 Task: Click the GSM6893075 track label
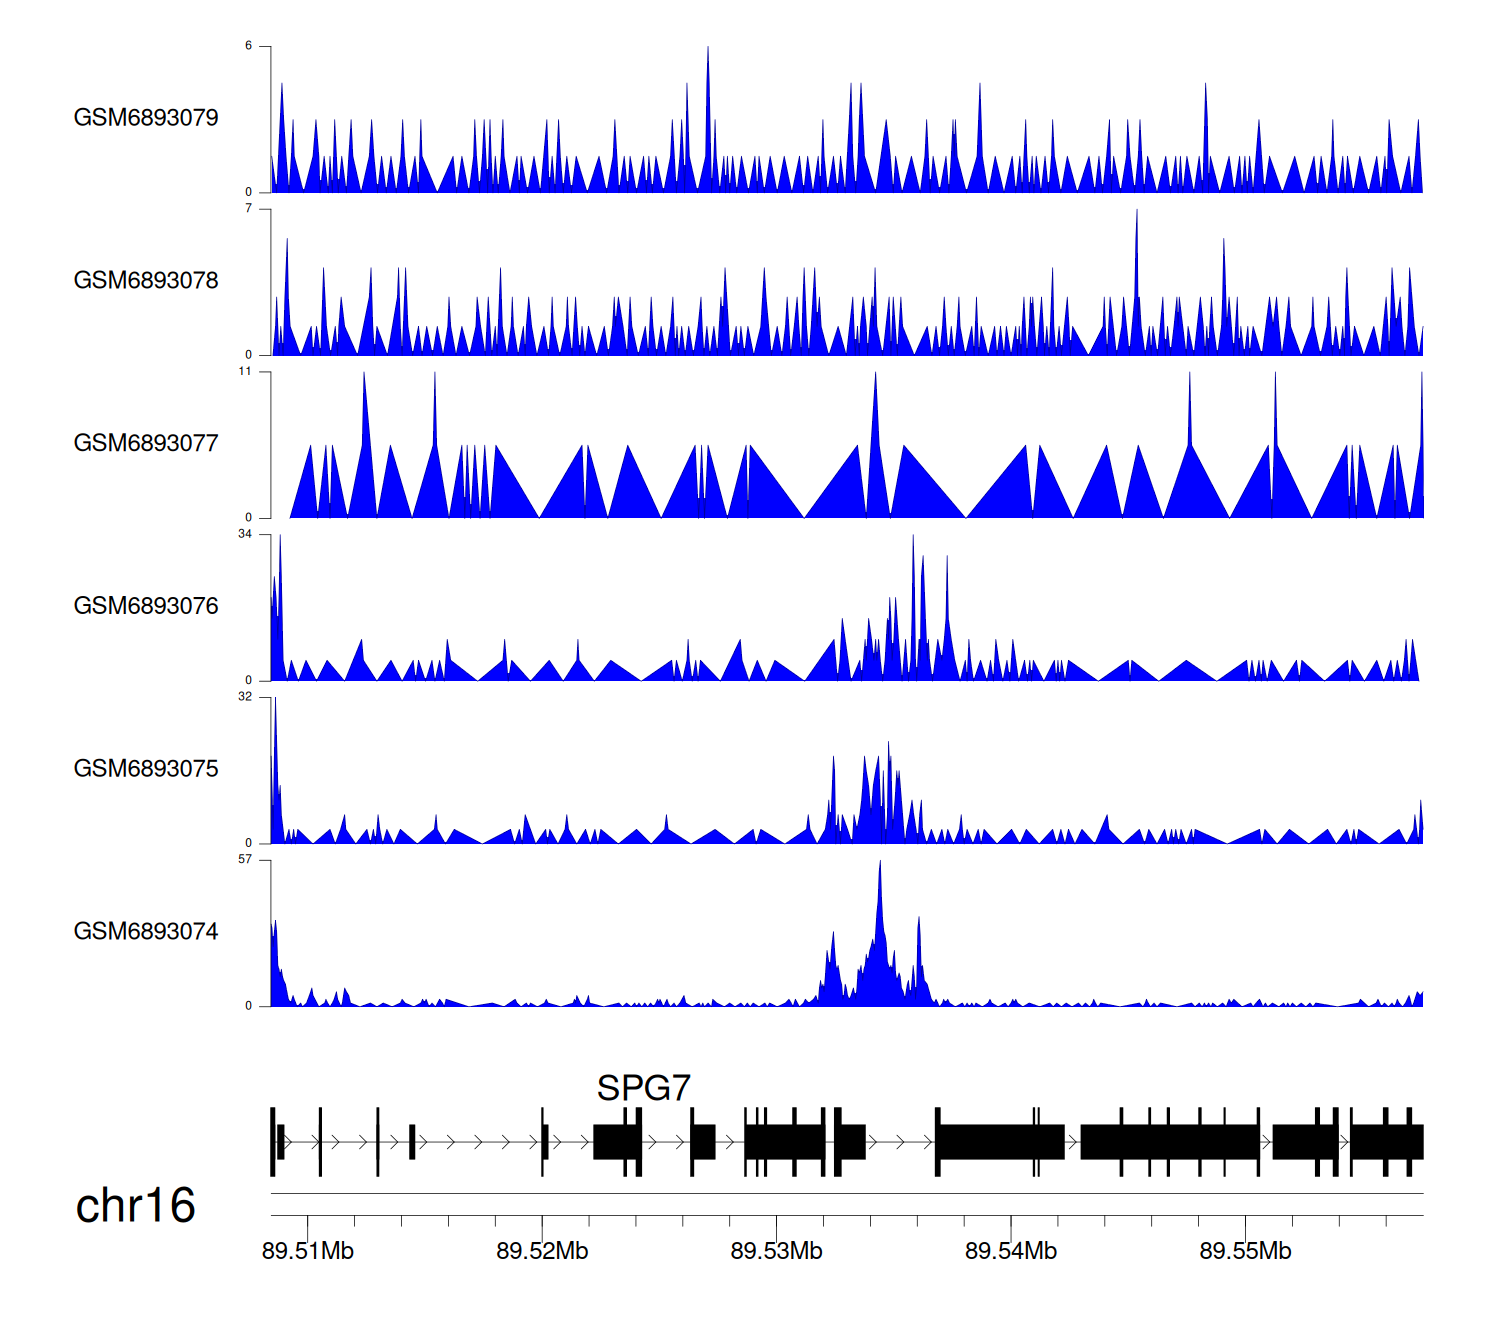click(x=146, y=769)
